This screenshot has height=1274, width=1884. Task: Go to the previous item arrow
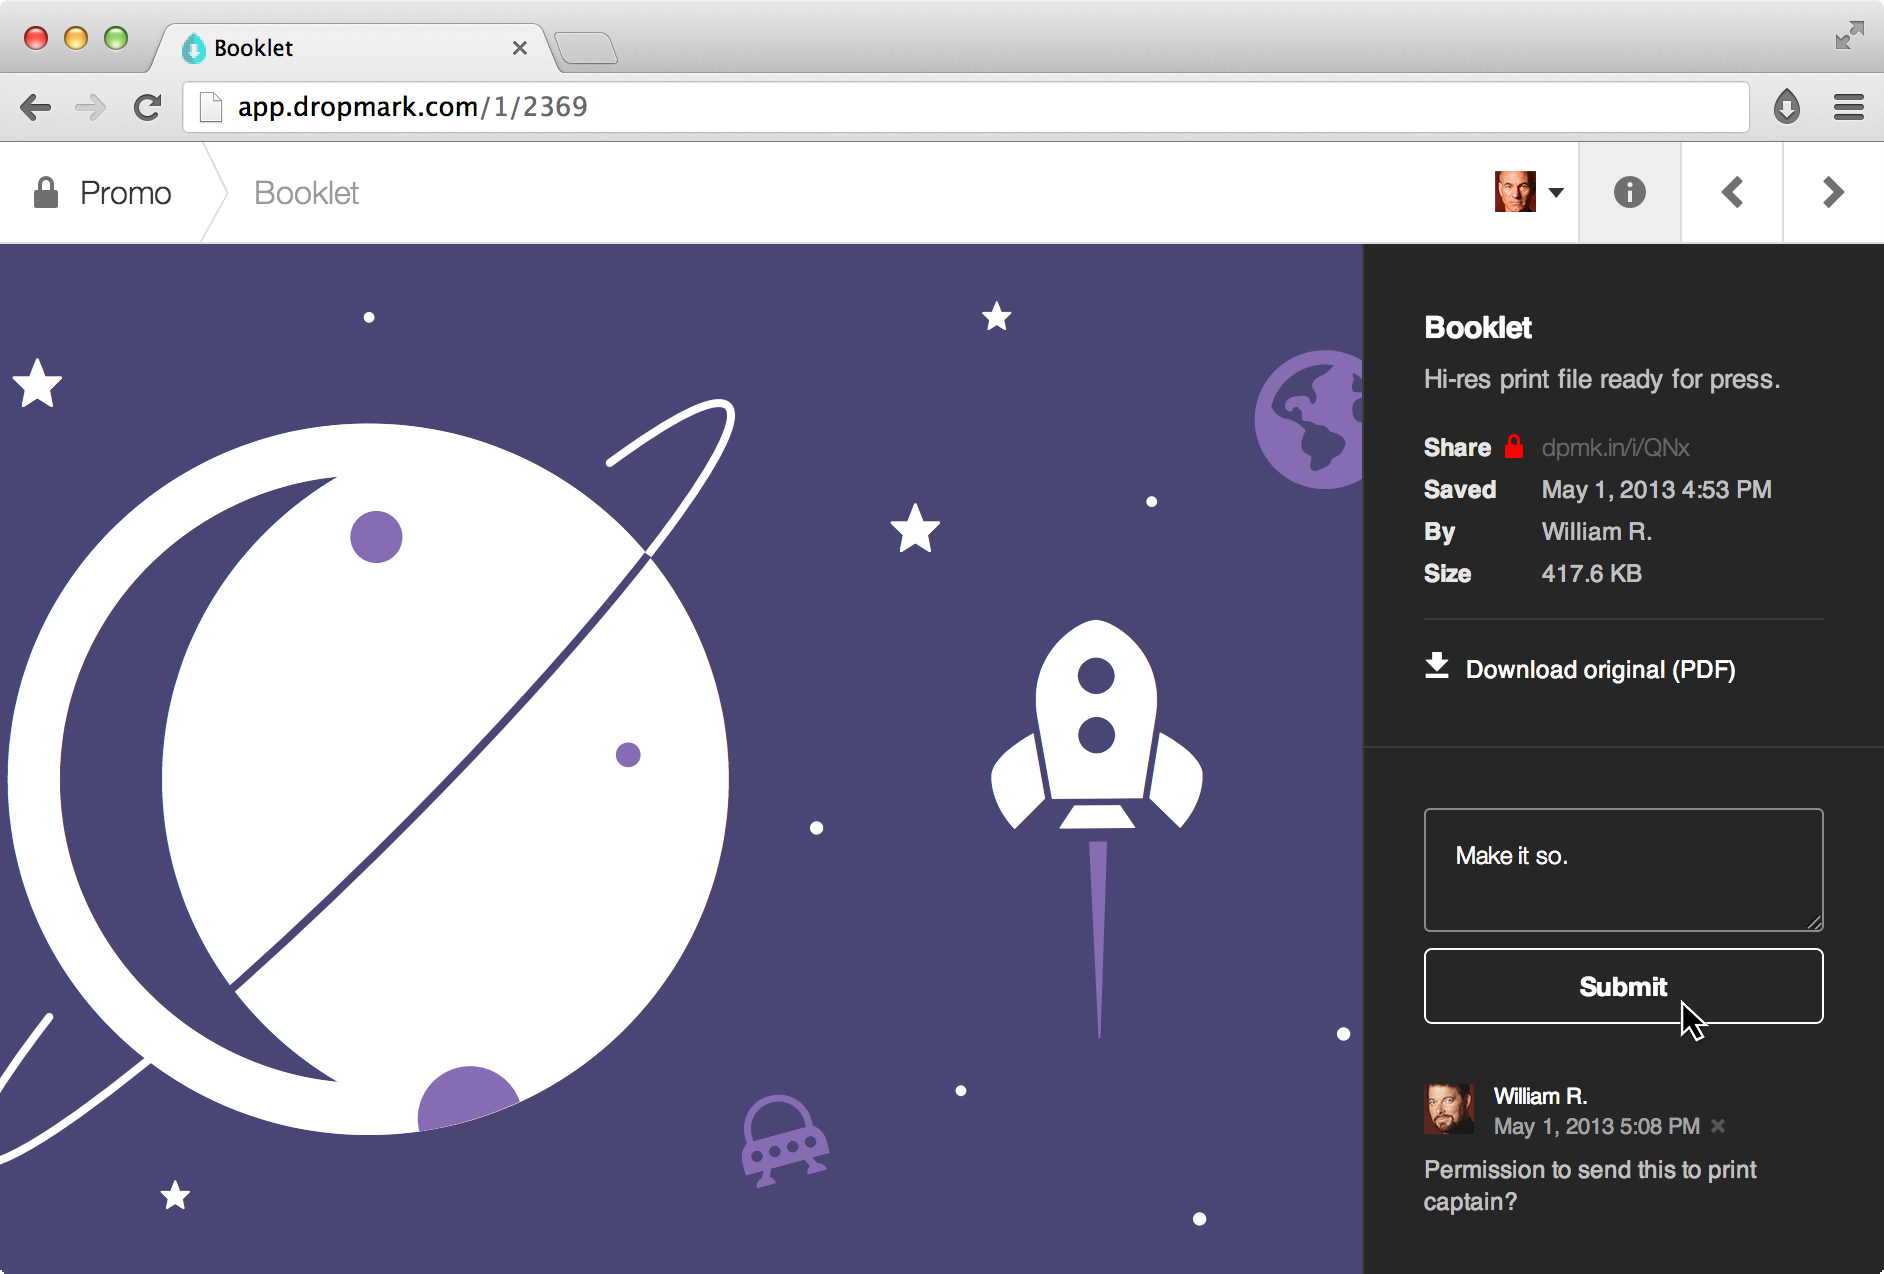click(x=1732, y=192)
